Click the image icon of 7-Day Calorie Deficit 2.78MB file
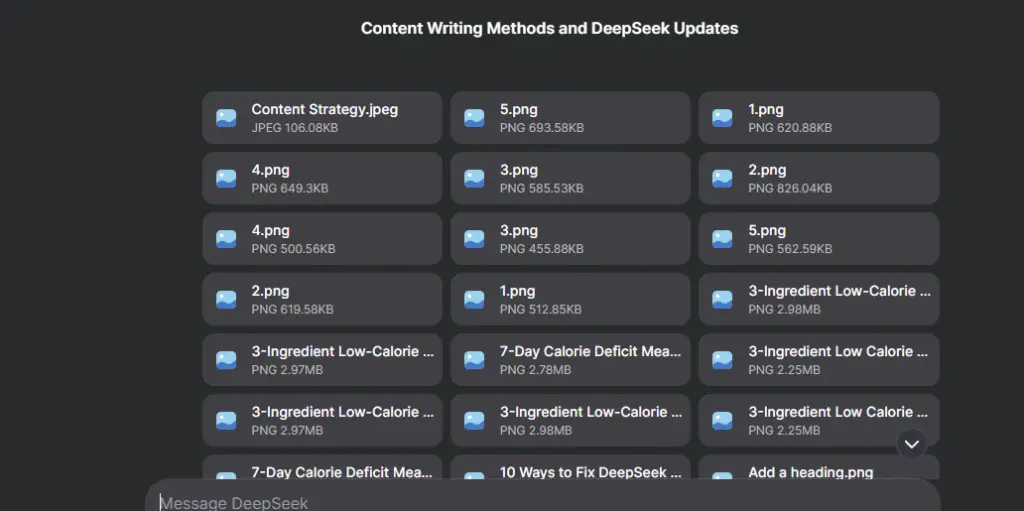 click(x=474, y=360)
